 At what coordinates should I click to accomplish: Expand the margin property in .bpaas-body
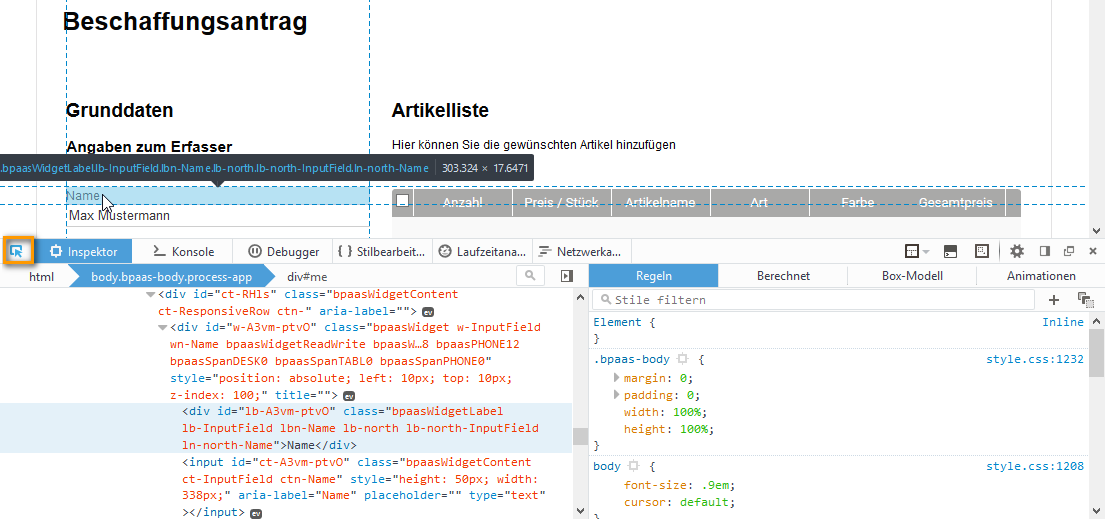pyautogui.click(x=617, y=378)
